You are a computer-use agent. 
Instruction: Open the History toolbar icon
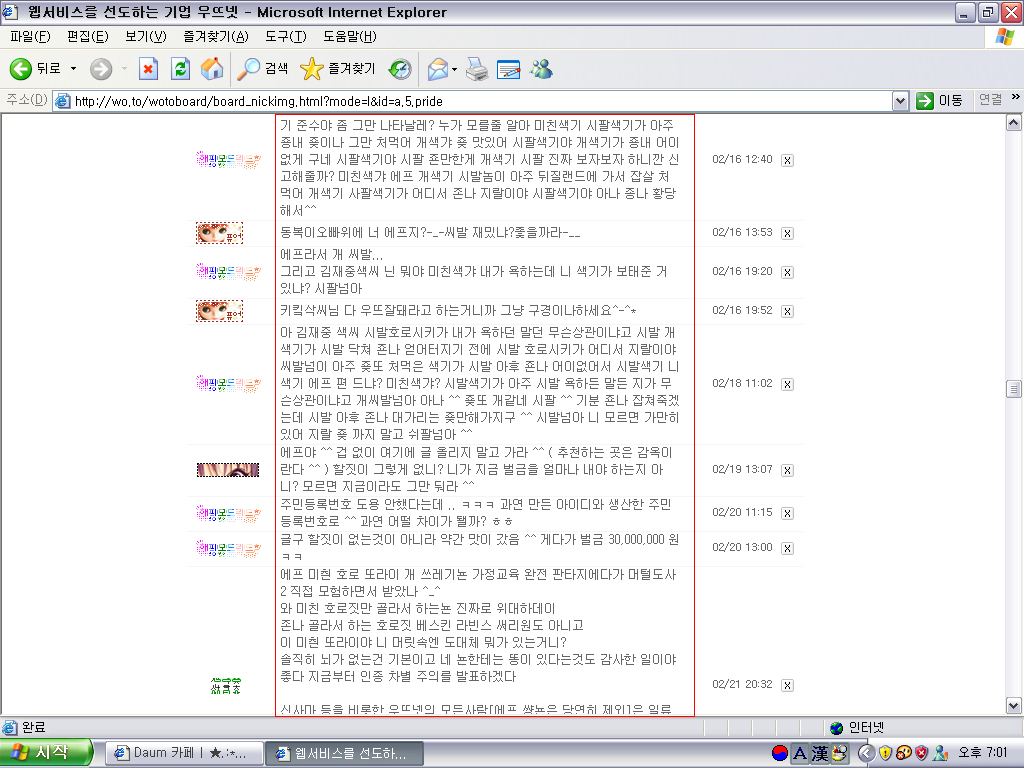tap(400, 69)
